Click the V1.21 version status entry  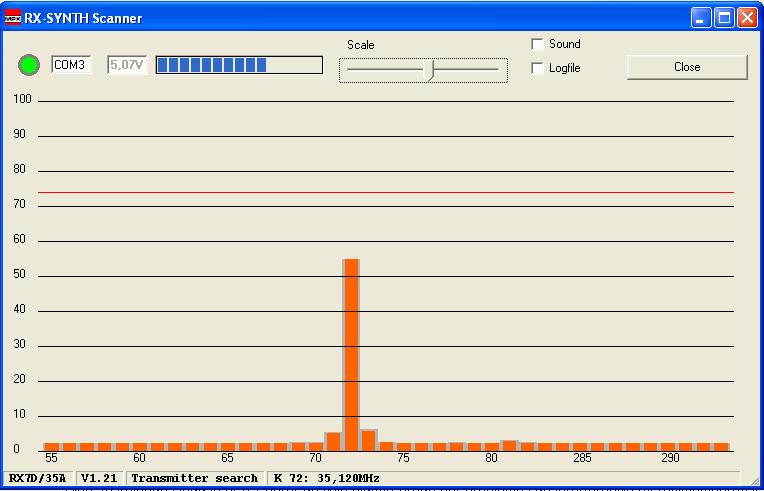[x=99, y=478]
